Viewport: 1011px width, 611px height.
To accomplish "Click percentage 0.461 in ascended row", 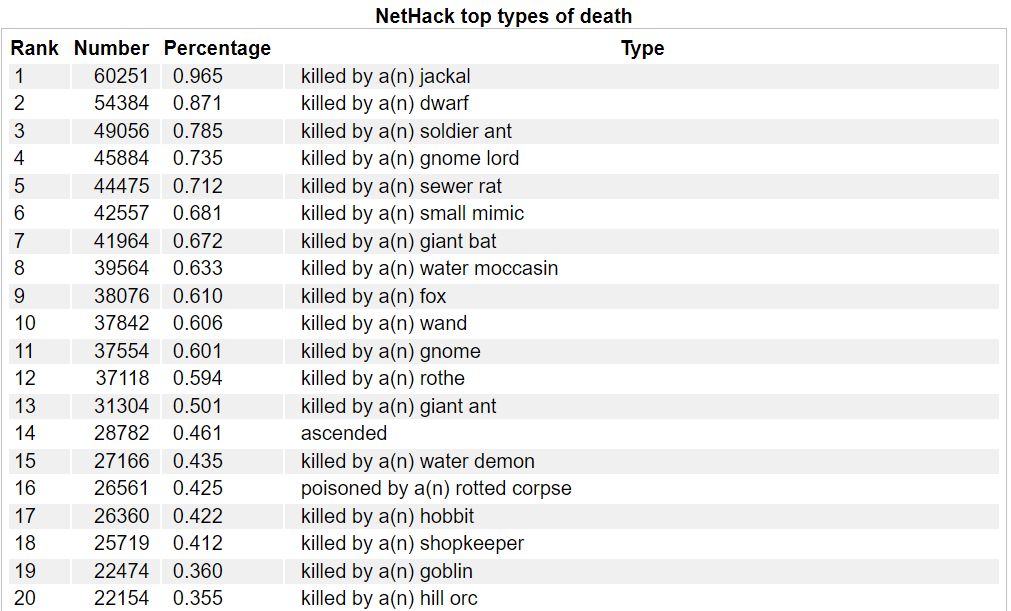I will pyautogui.click(x=197, y=433).
